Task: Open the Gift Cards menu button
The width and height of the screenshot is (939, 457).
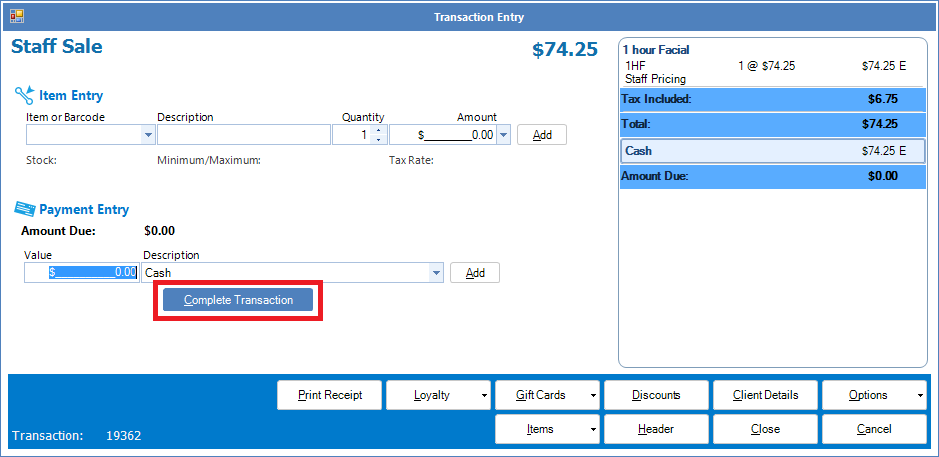Action: click(547, 395)
